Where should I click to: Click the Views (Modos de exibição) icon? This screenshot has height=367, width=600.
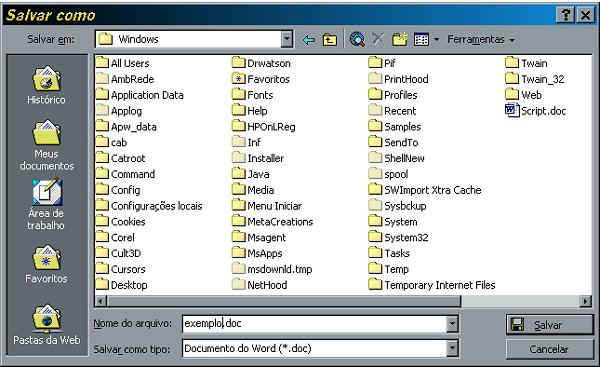[x=421, y=39]
